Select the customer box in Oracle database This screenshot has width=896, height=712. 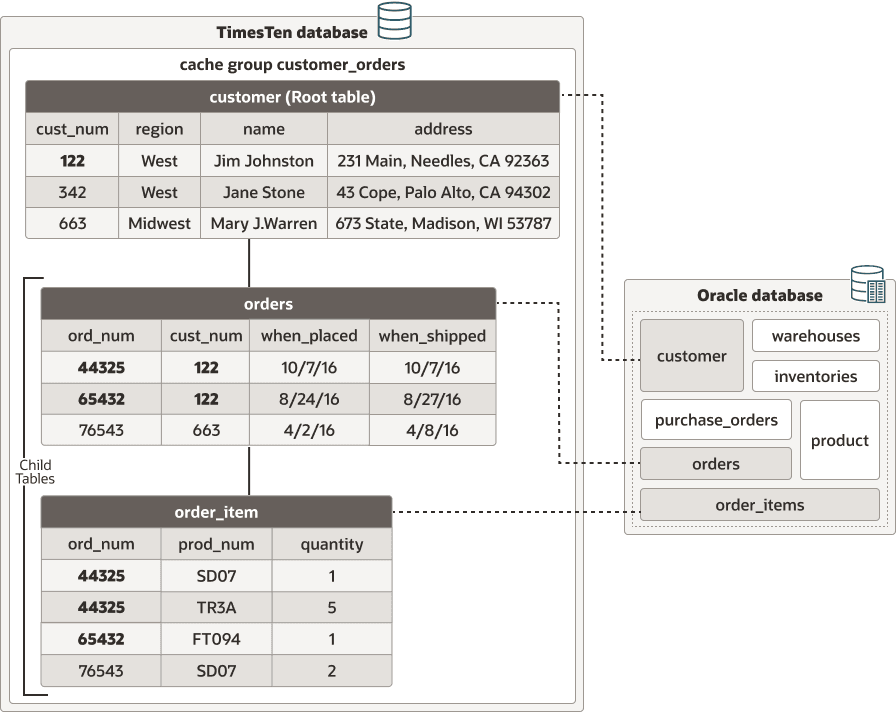[x=691, y=355]
